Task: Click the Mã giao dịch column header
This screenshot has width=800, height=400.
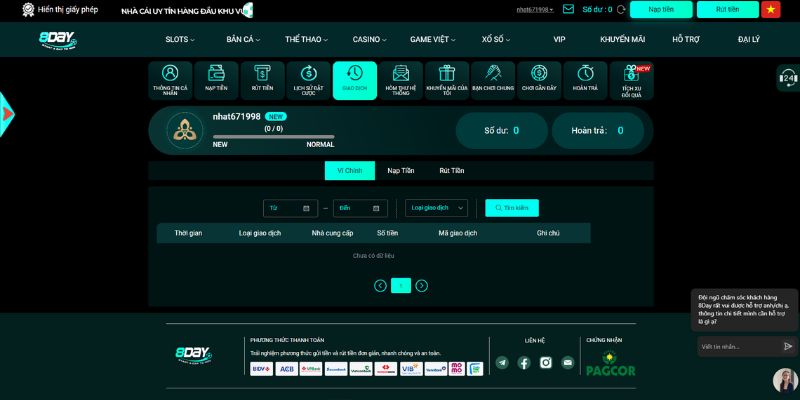Action: pos(458,233)
